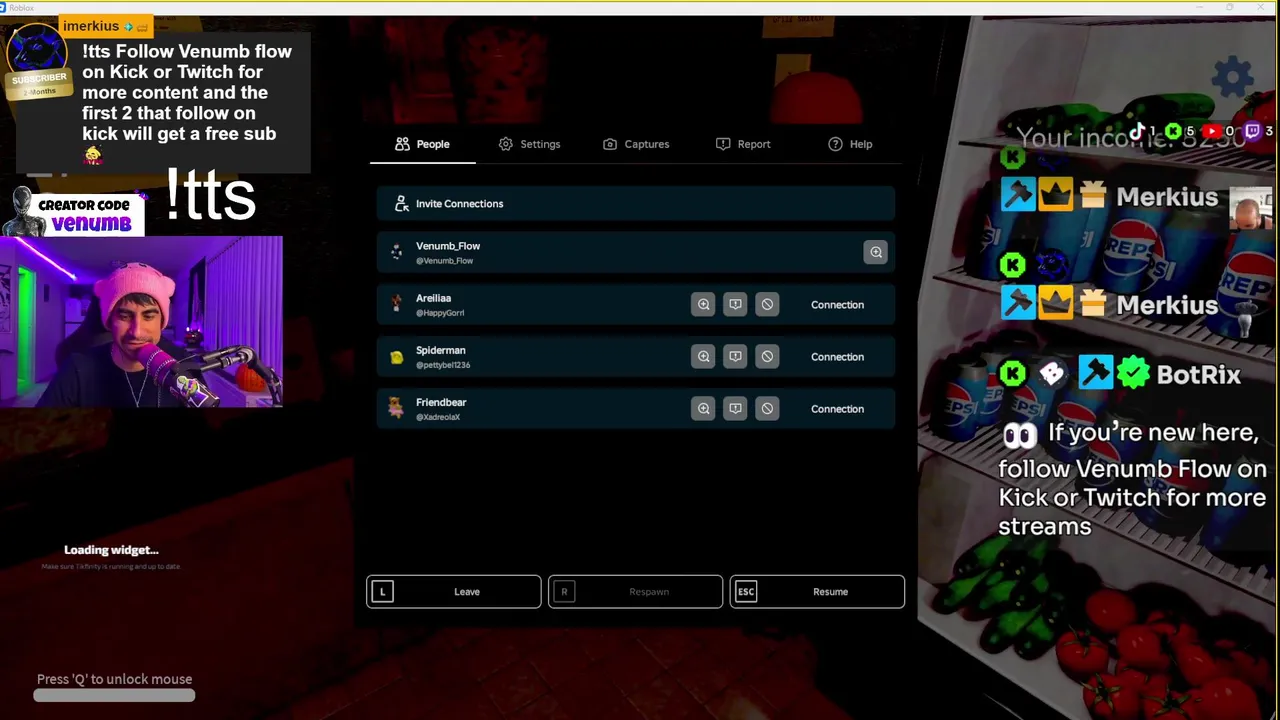Switch to the Settings tab

pyautogui.click(x=529, y=144)
